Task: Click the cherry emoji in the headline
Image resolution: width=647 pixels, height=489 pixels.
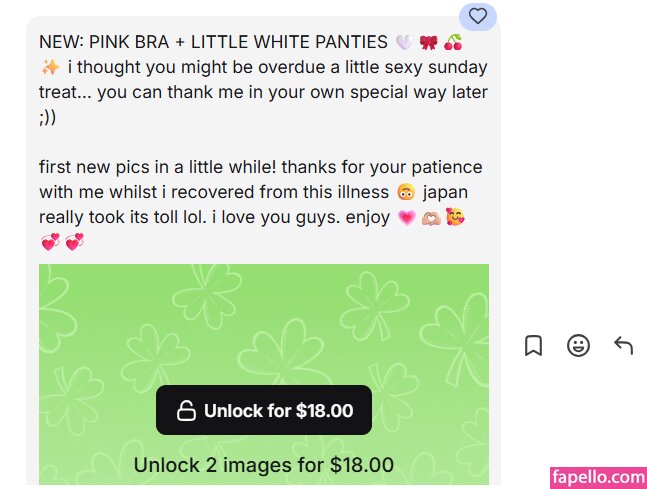Action: 453,42
